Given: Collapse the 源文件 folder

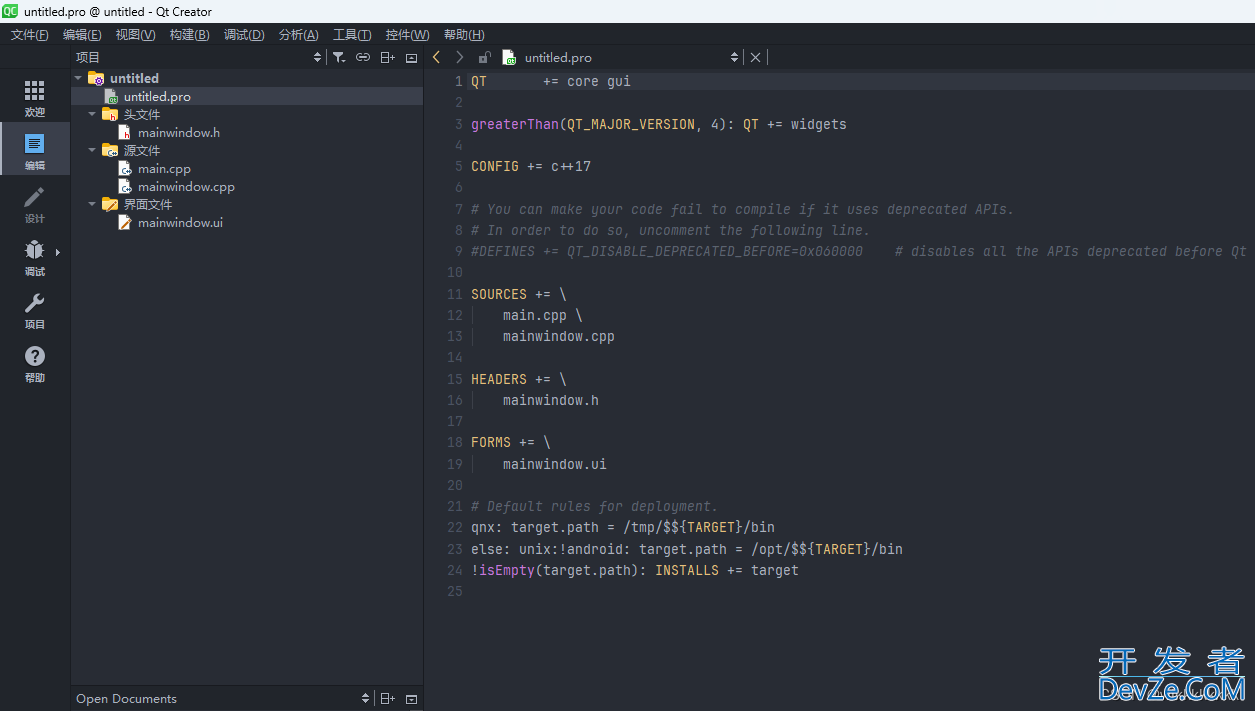Looking at the screenshot, I should (x=92, y=150).
